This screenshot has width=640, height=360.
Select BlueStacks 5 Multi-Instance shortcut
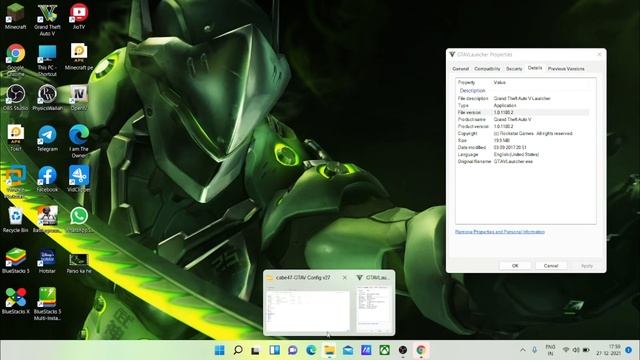click(47, 304)
